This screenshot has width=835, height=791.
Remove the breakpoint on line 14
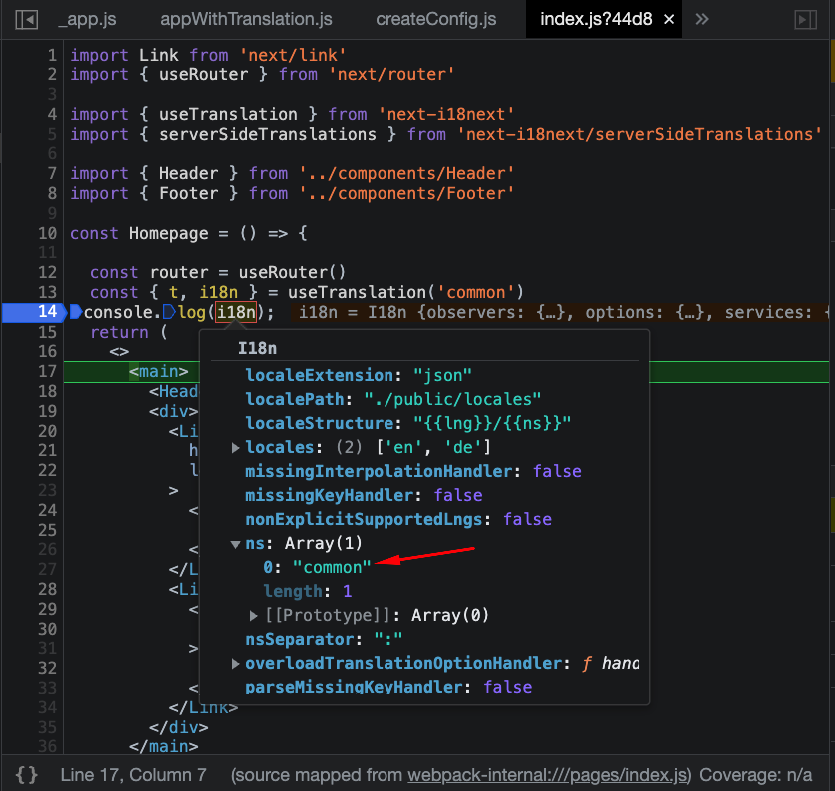[x=33, y=312]
